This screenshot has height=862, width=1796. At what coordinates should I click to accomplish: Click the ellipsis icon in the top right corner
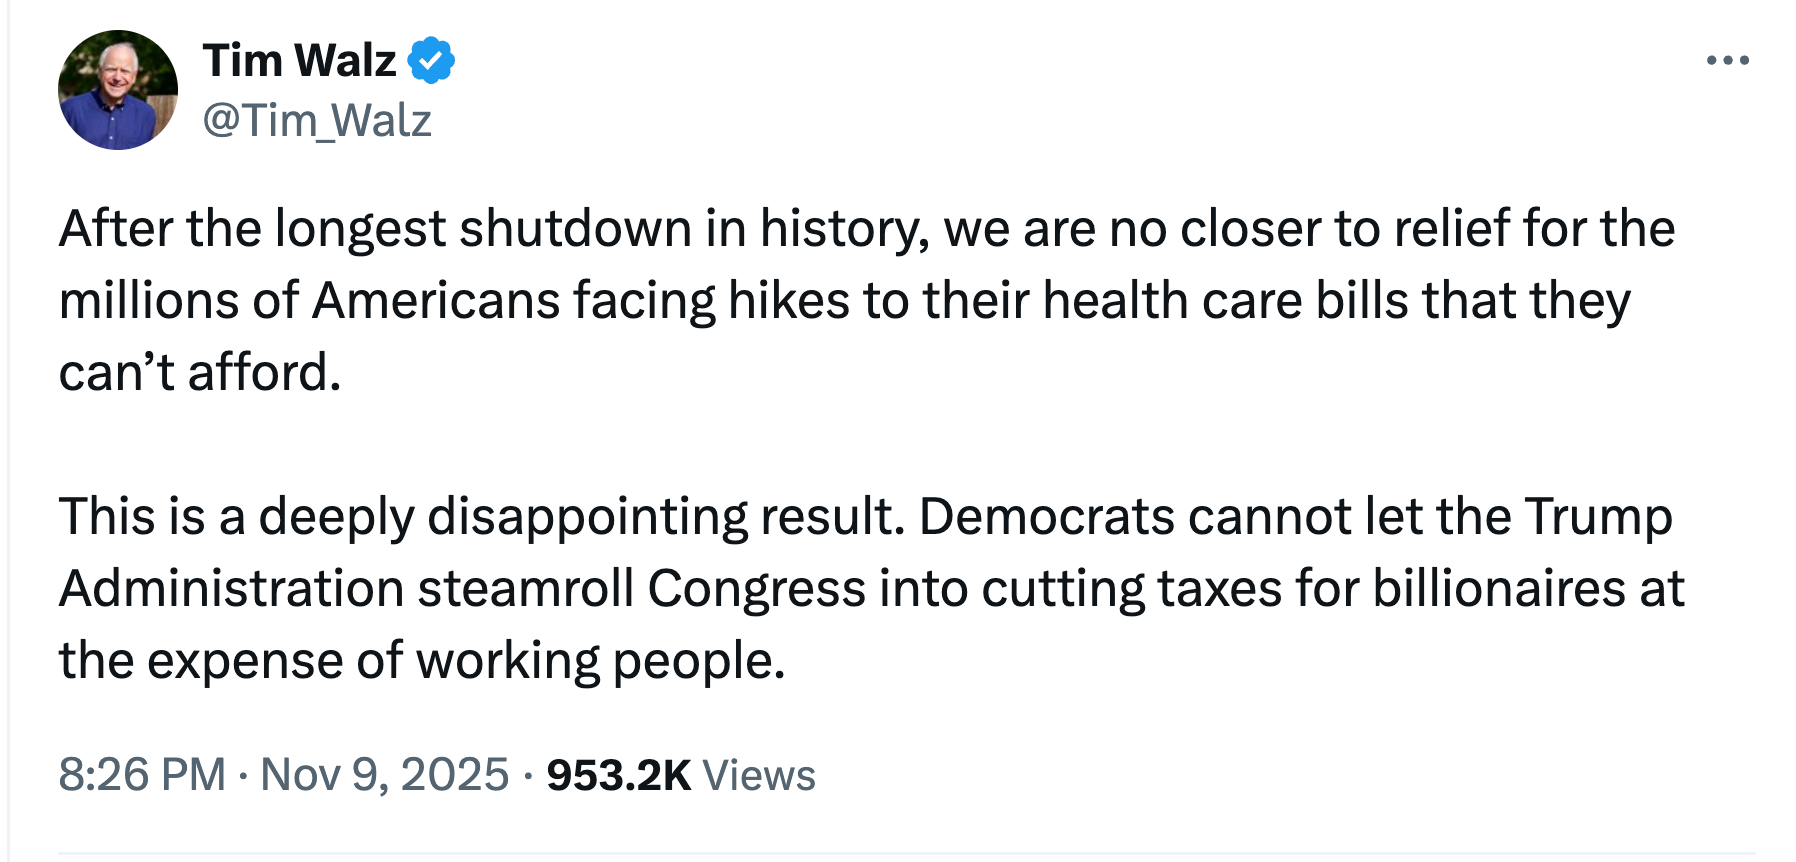coord(1726,58)
